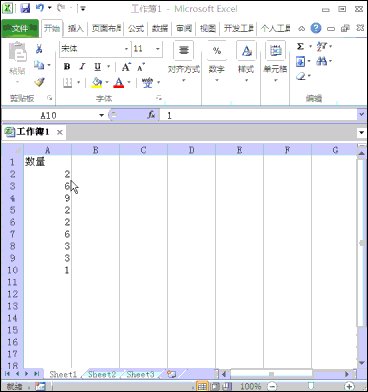Screen dimensions: 368x392
Task: Click the AutoSum sigma icon
Action: point(300,46)
